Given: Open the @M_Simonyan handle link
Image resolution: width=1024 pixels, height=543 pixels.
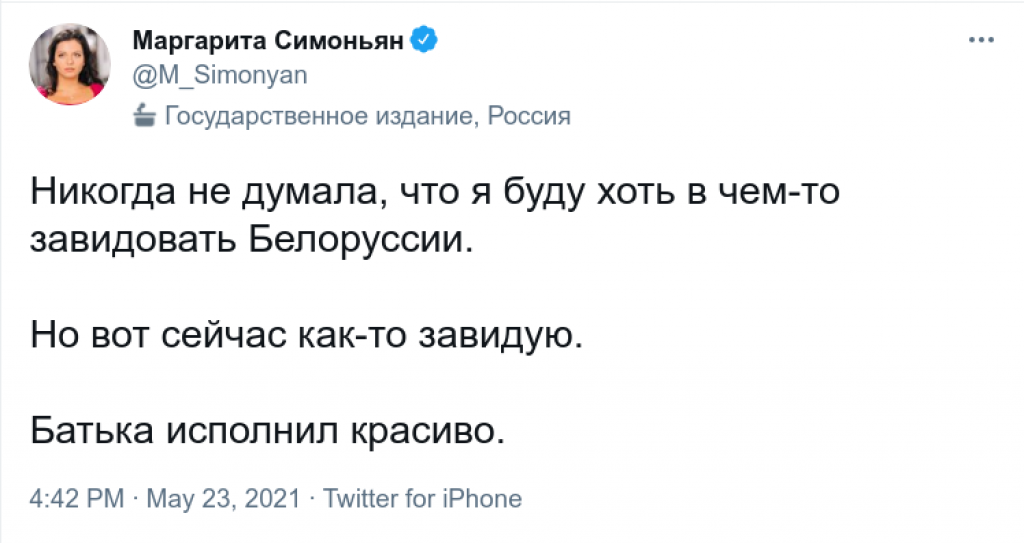Looking at the screenshot, I should click(220, 75).
